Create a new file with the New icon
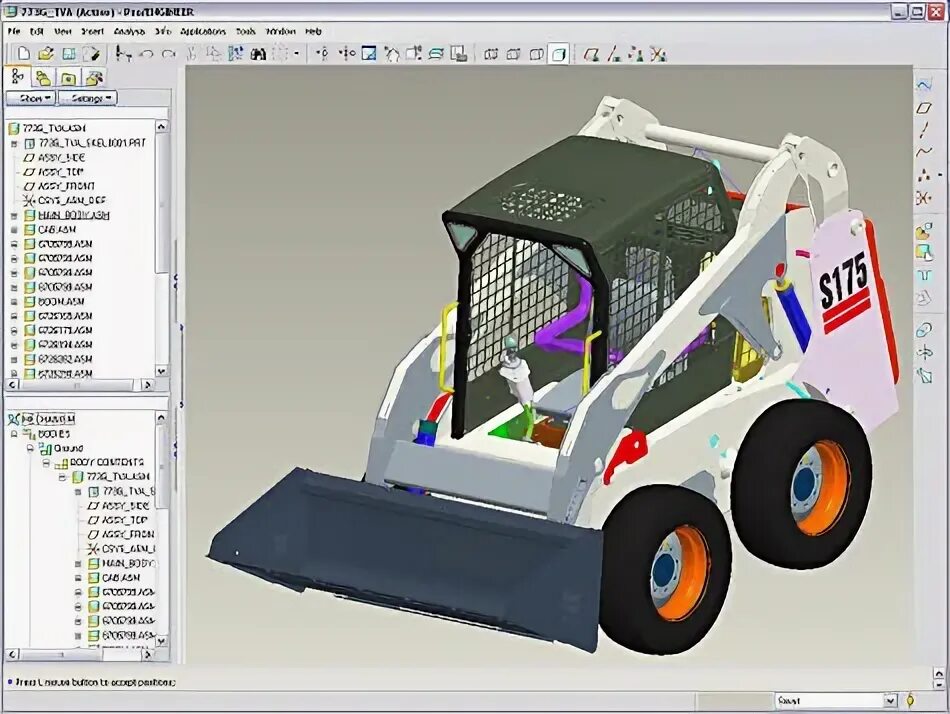The height and width of the screenshot is (714, 950). click(x=23, y=54)
